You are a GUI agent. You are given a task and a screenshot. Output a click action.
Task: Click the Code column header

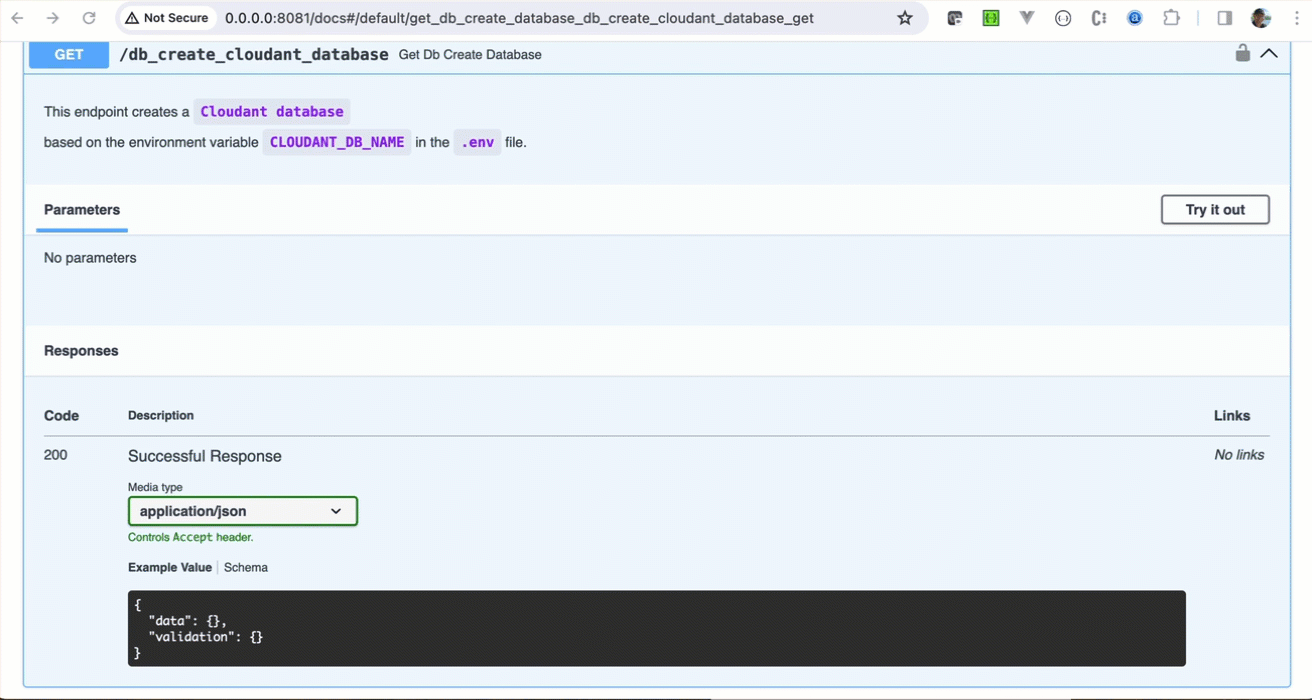tap(61, 416)
